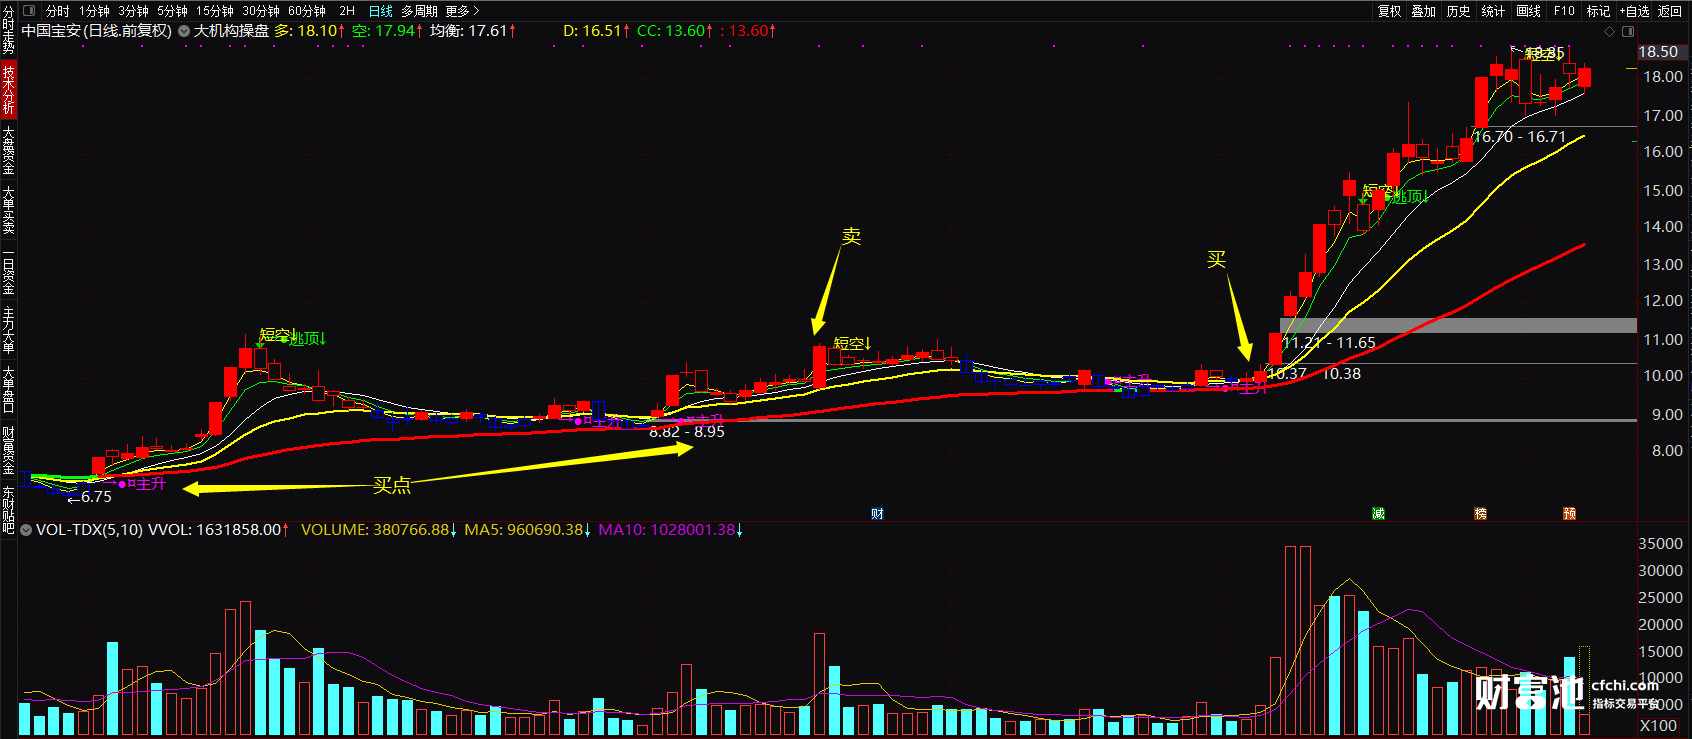
Task: Select 技术分析 sidebar tab
Action: point(8,89)
